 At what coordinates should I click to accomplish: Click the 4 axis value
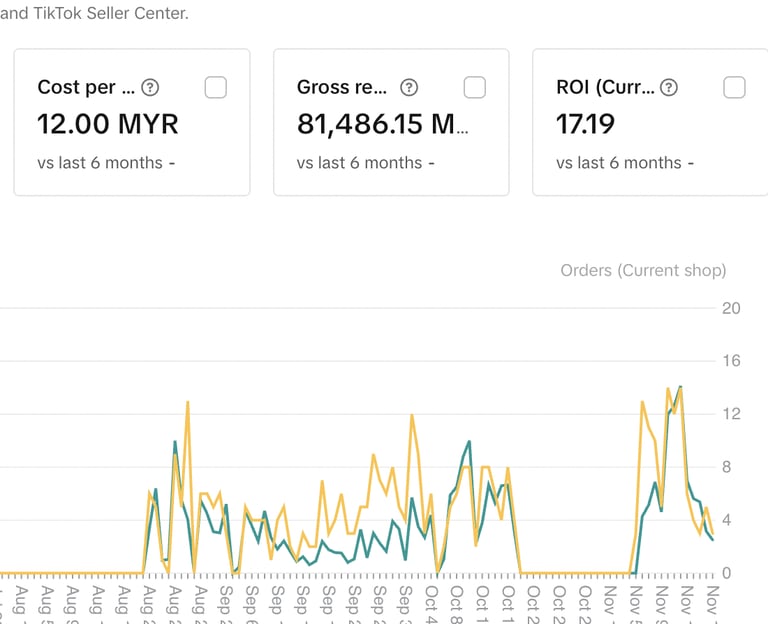coord(726,520)
